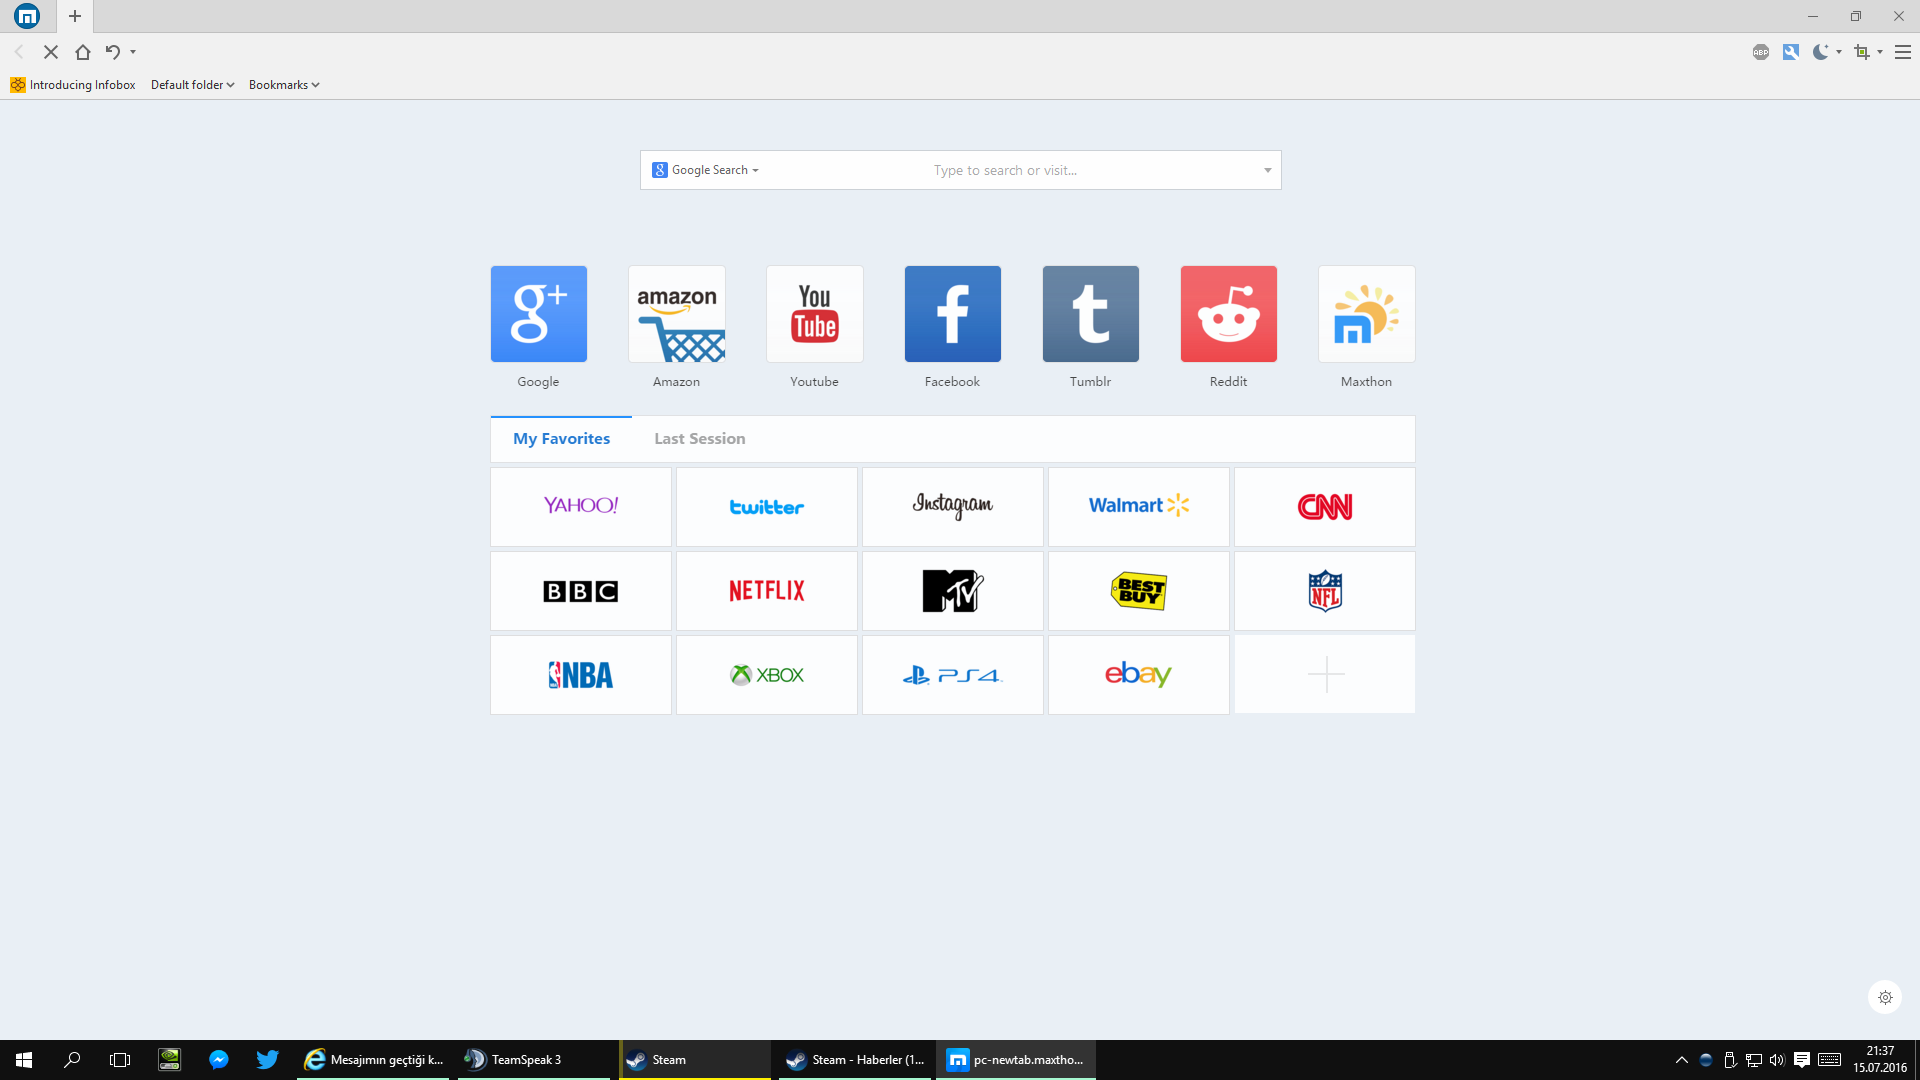Screen dimensions: 1920x1080
Task: Switch to Steam taskbar window
Action: [x=694, y=1060]
